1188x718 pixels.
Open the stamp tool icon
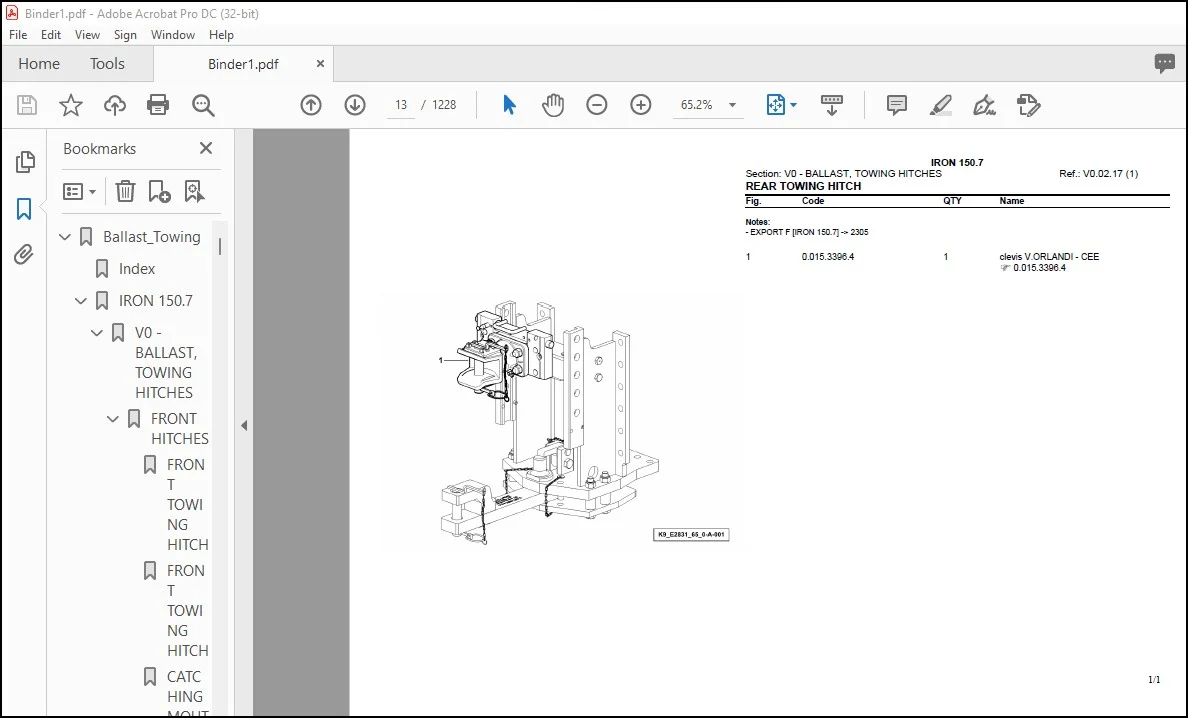click(x=1028, y=105)
